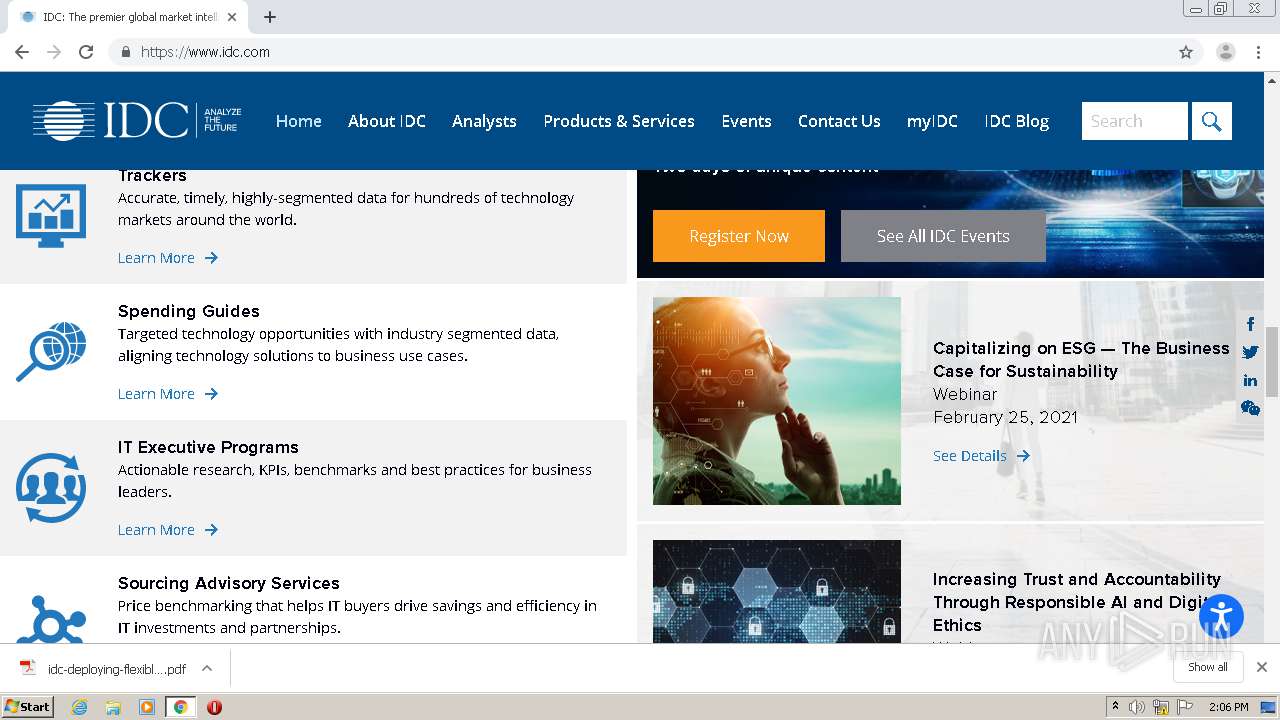Open media player from taskbar

click(147, 707)
